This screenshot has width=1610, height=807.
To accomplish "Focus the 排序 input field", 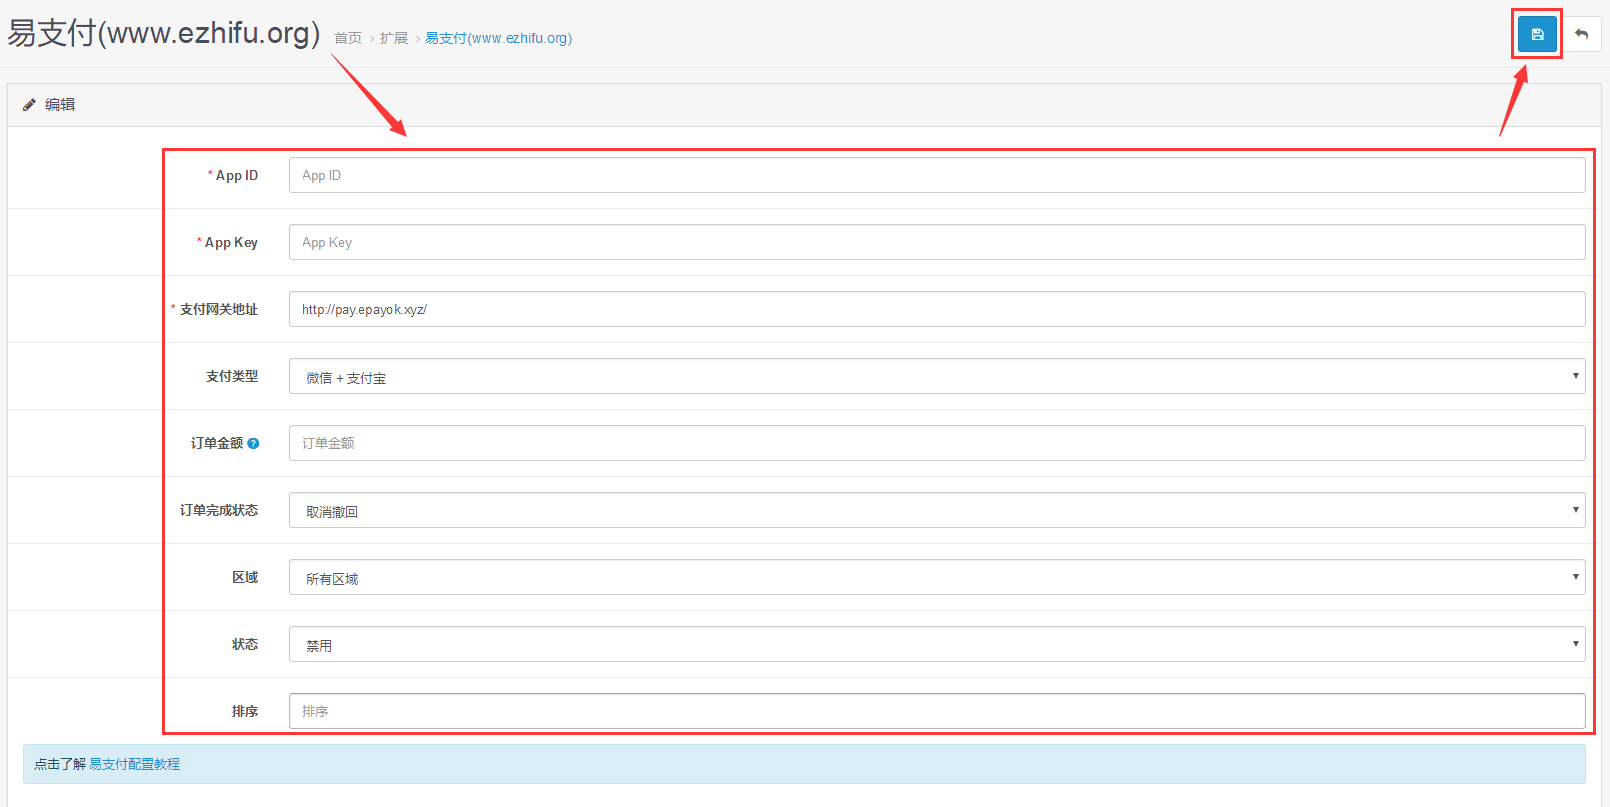I will pos(937,711).
